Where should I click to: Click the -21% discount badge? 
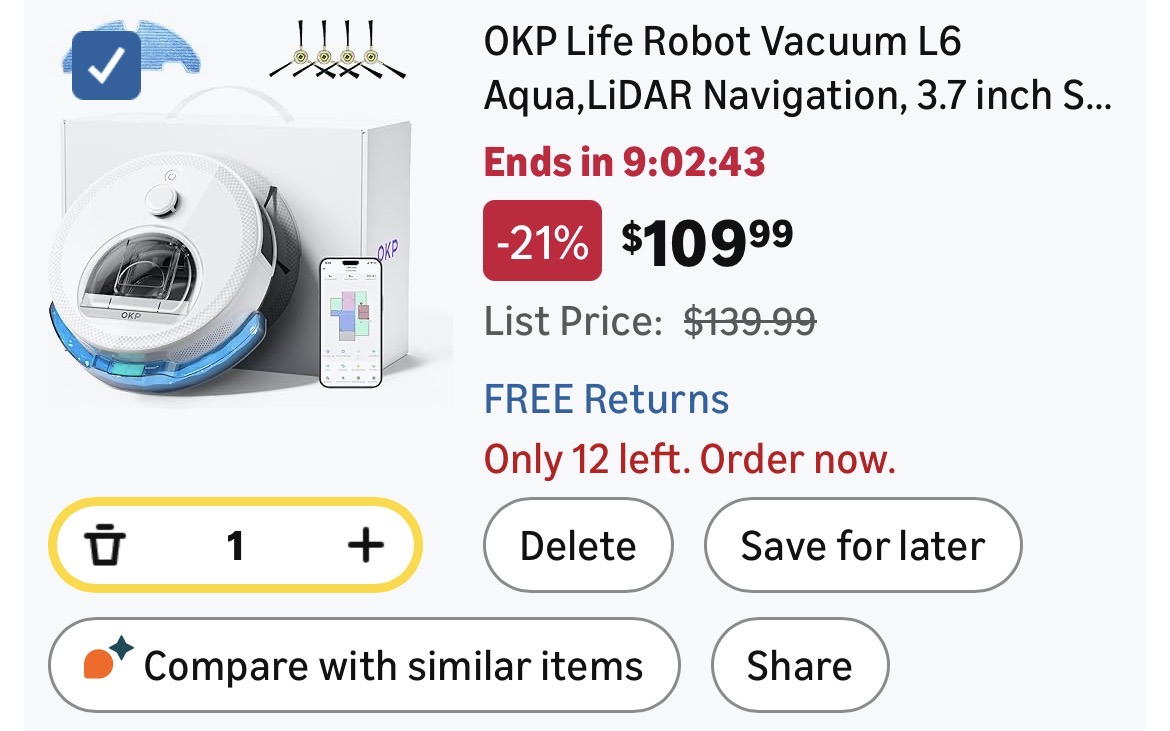[542, 240]
